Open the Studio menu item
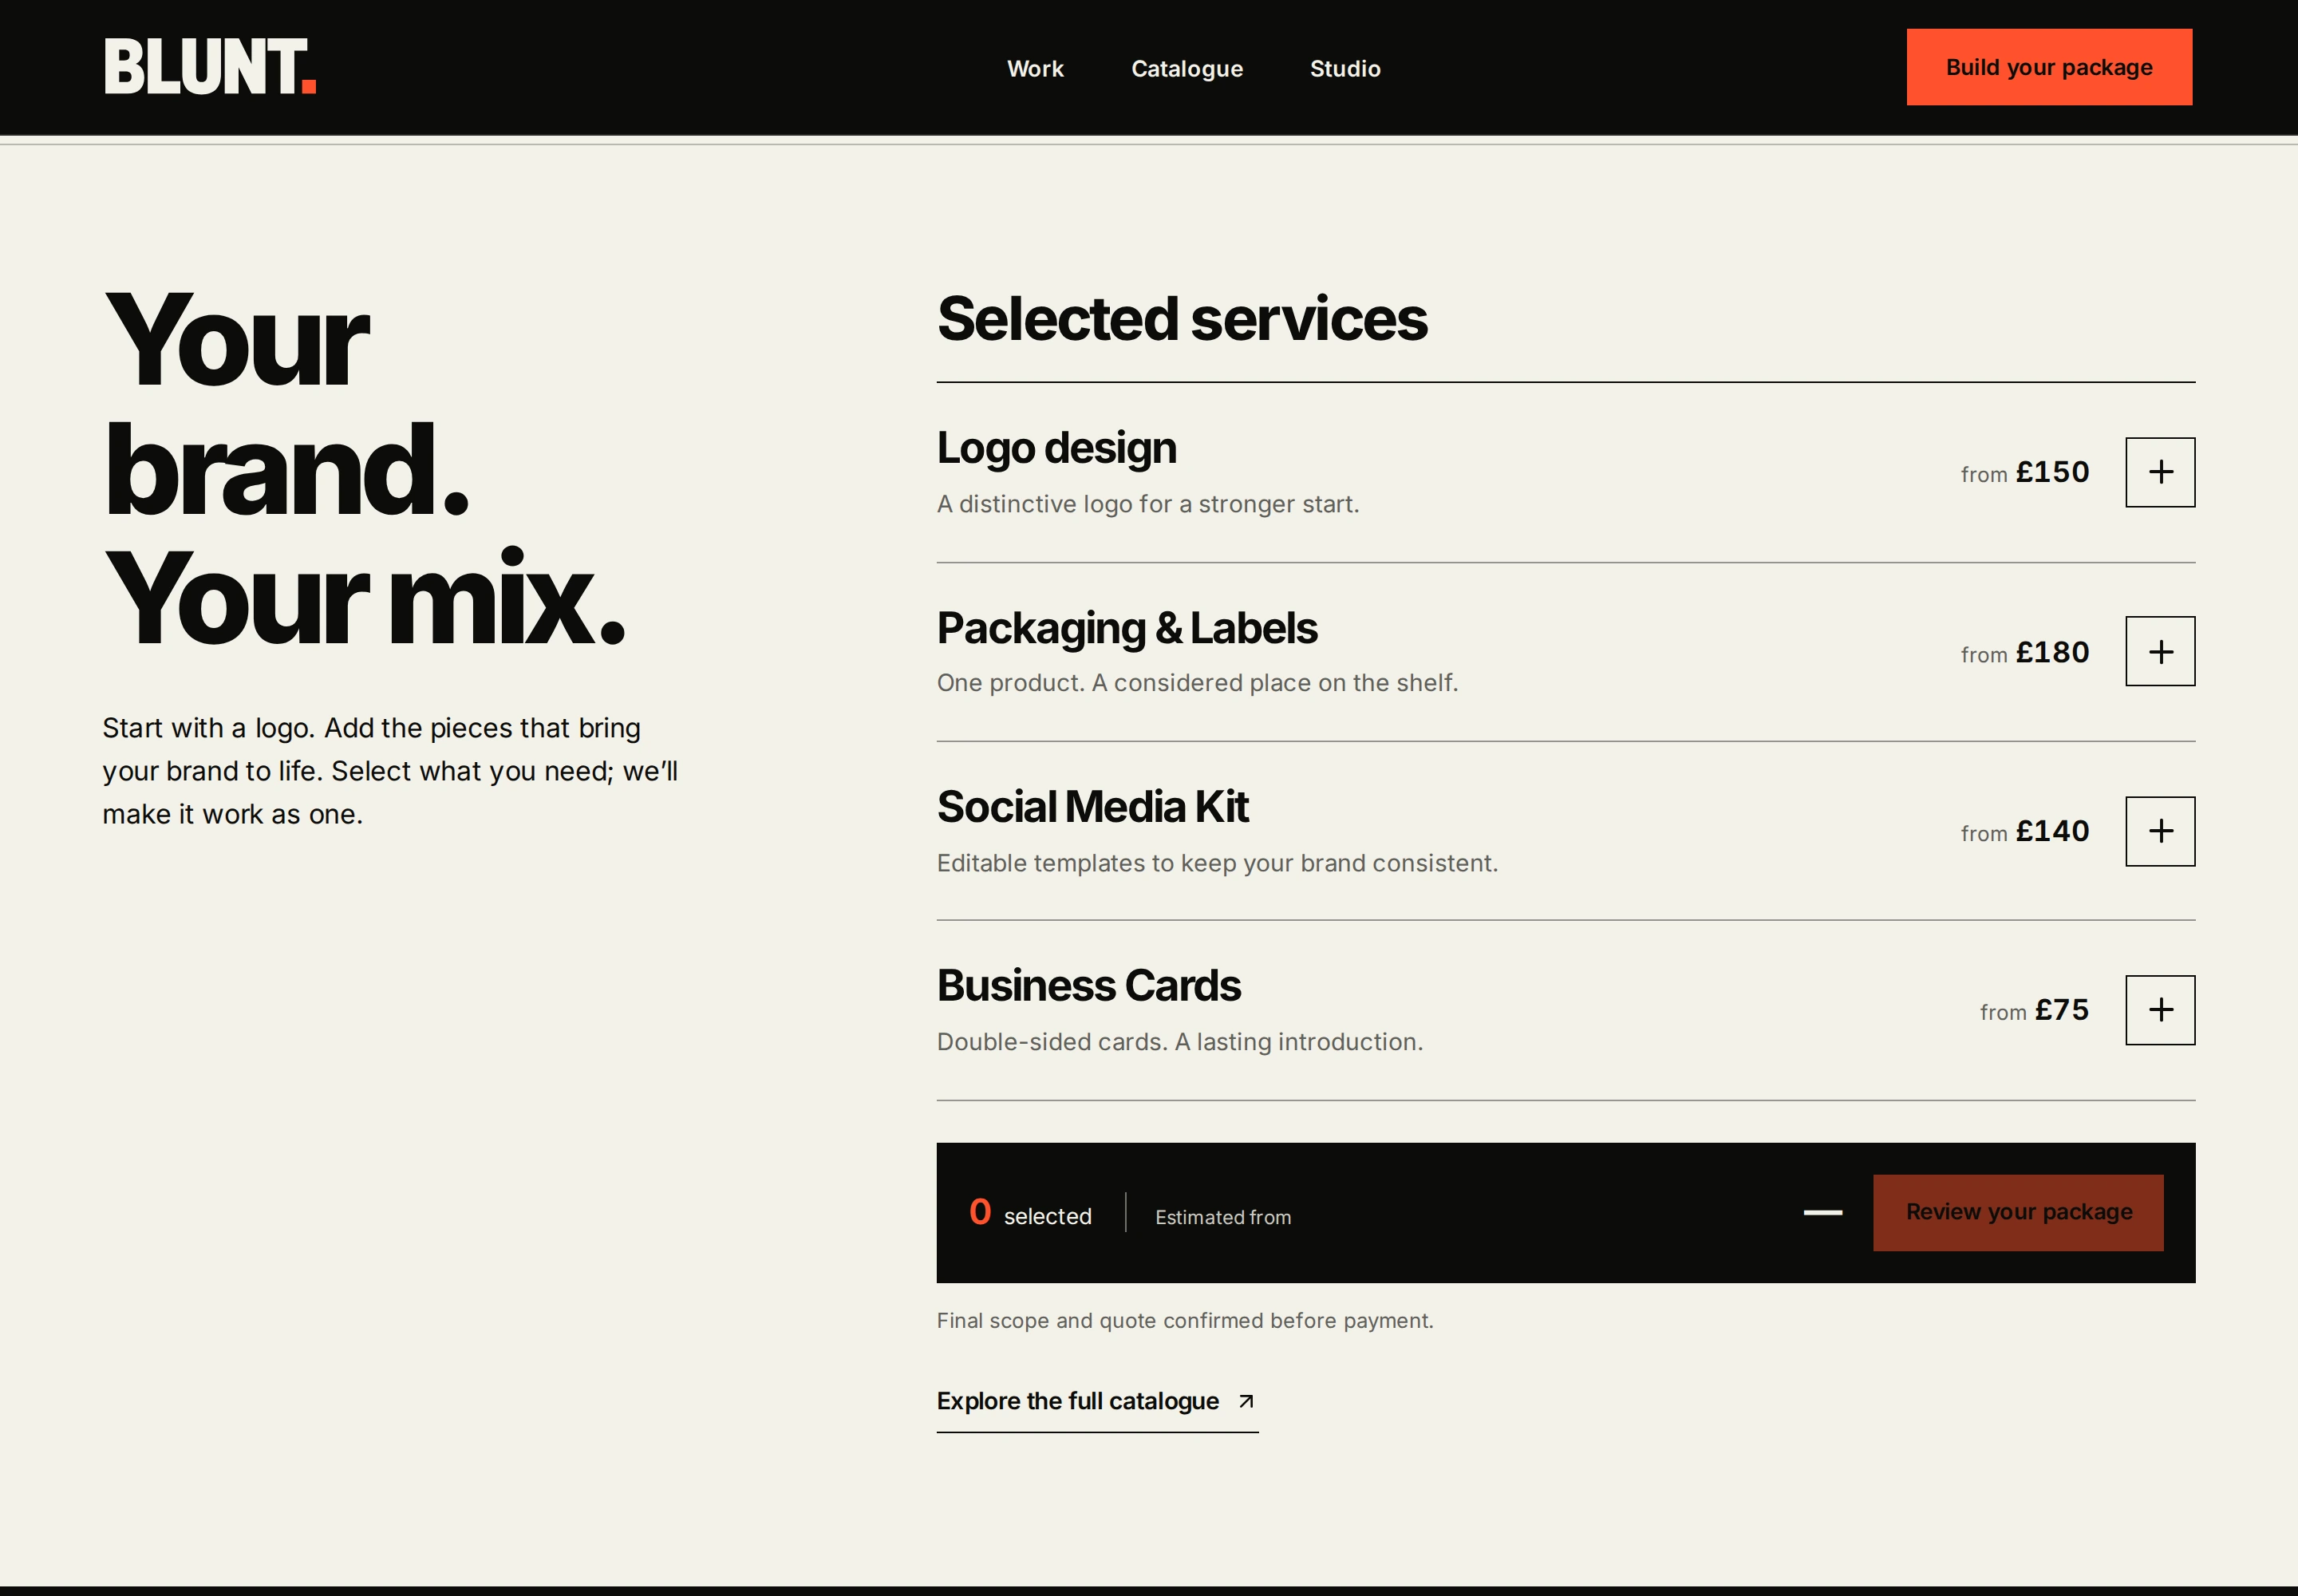The width and height of the screenshot is (2298, 1596). 1345,69
